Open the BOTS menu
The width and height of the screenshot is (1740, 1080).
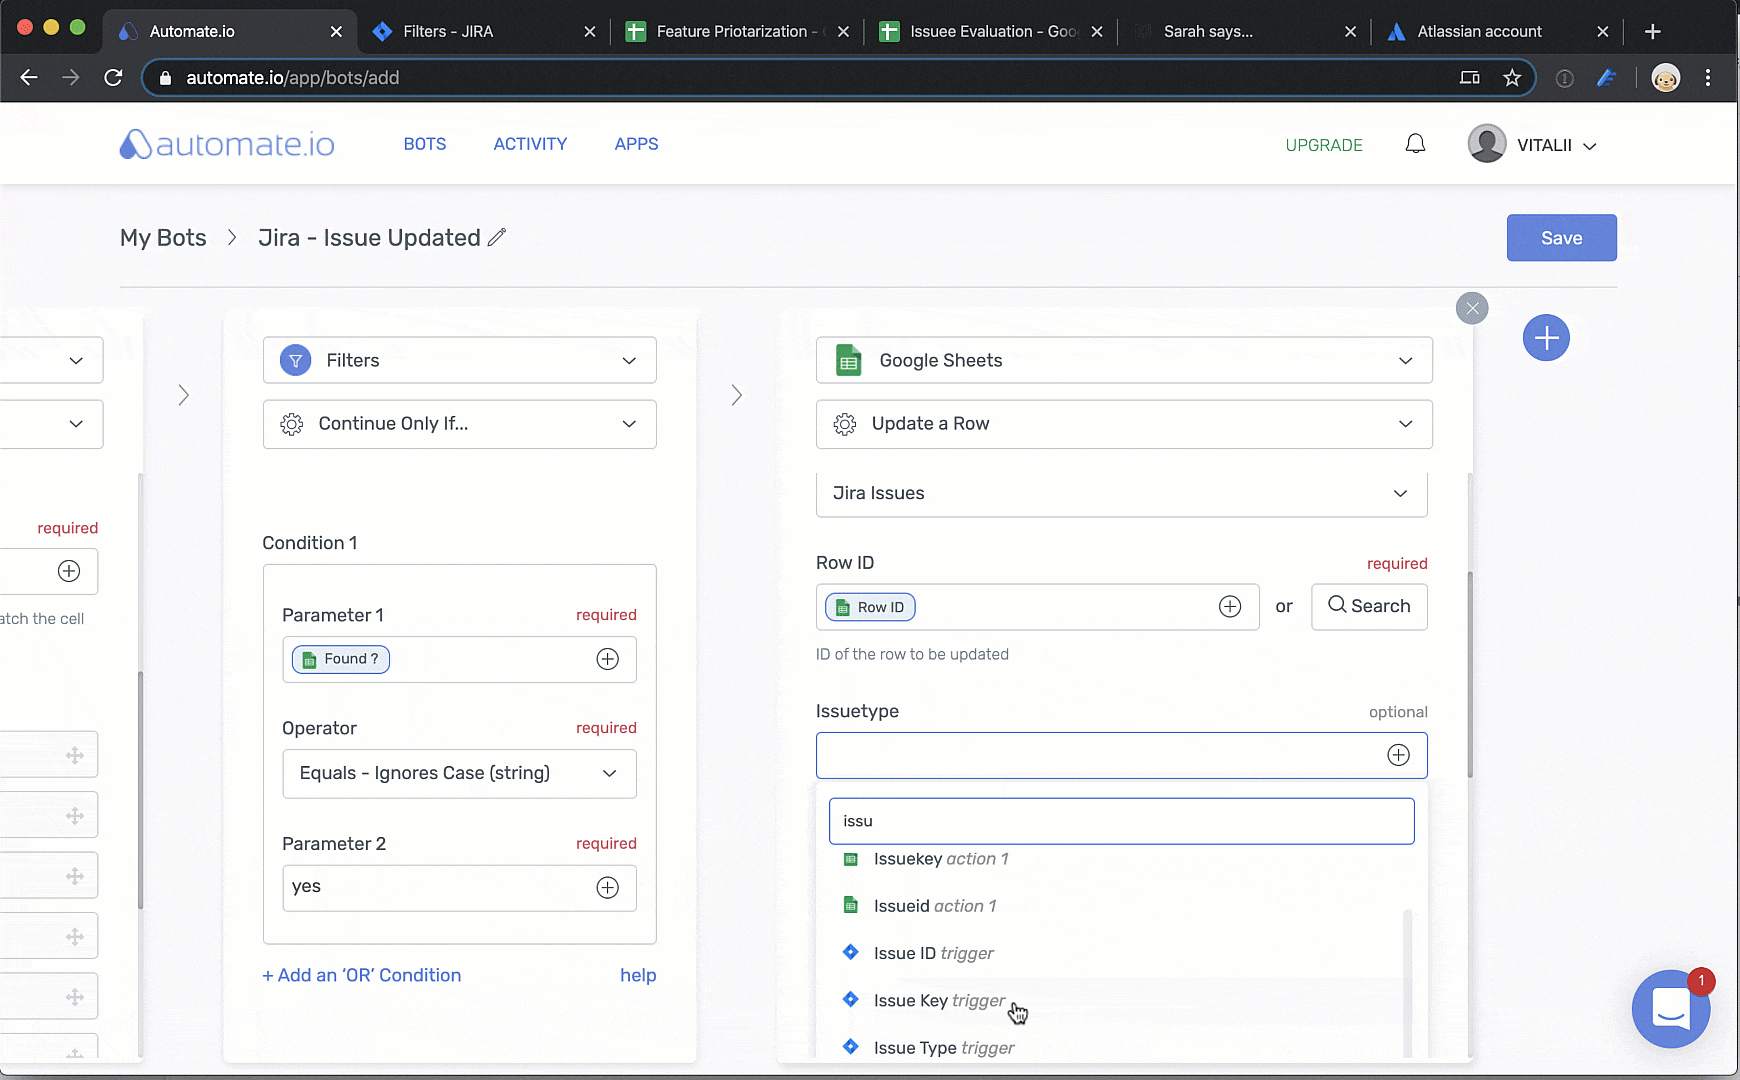[425, 144]
